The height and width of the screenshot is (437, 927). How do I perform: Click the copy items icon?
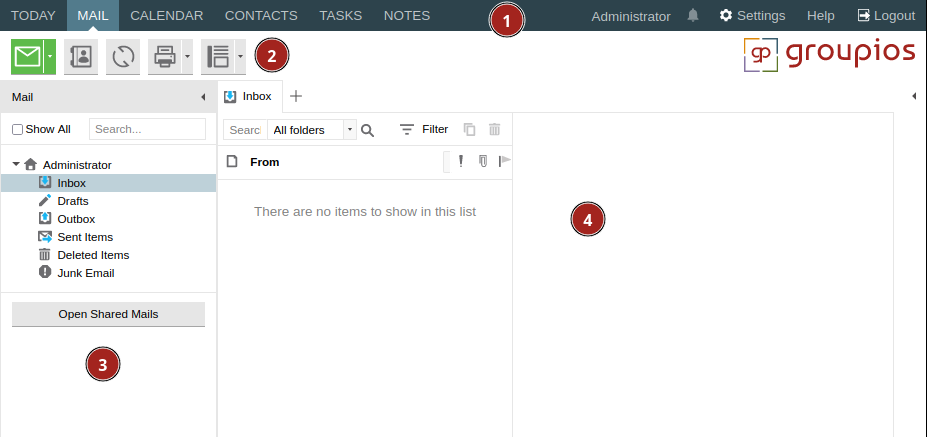coord(469,130)
